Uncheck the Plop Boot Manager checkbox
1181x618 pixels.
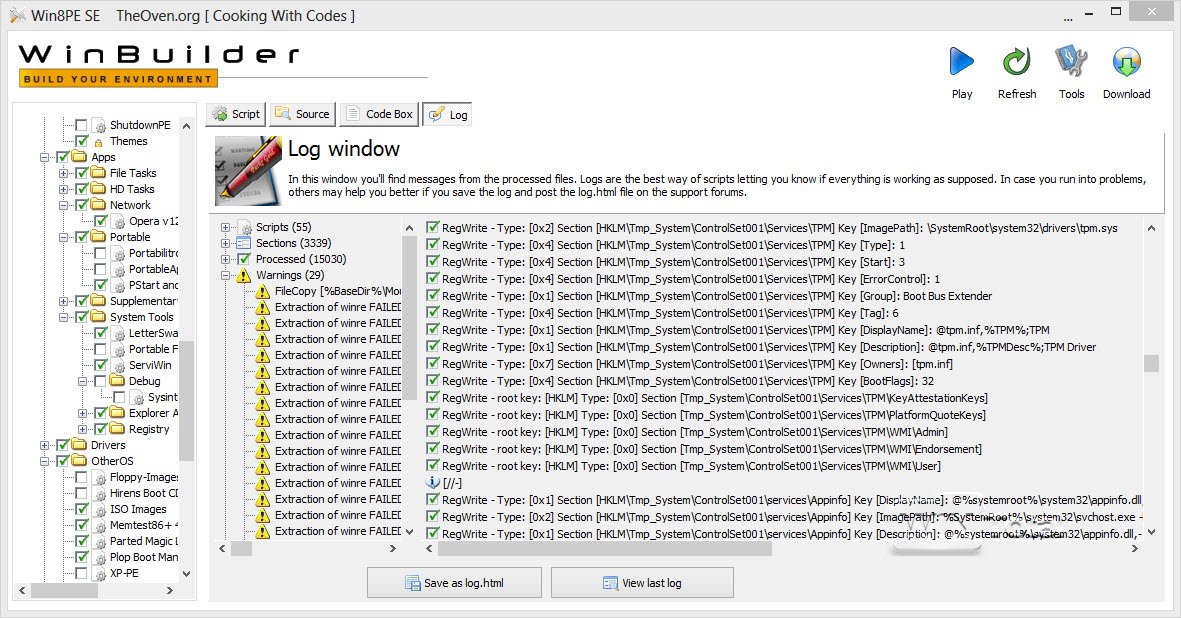tap(81, 557)
